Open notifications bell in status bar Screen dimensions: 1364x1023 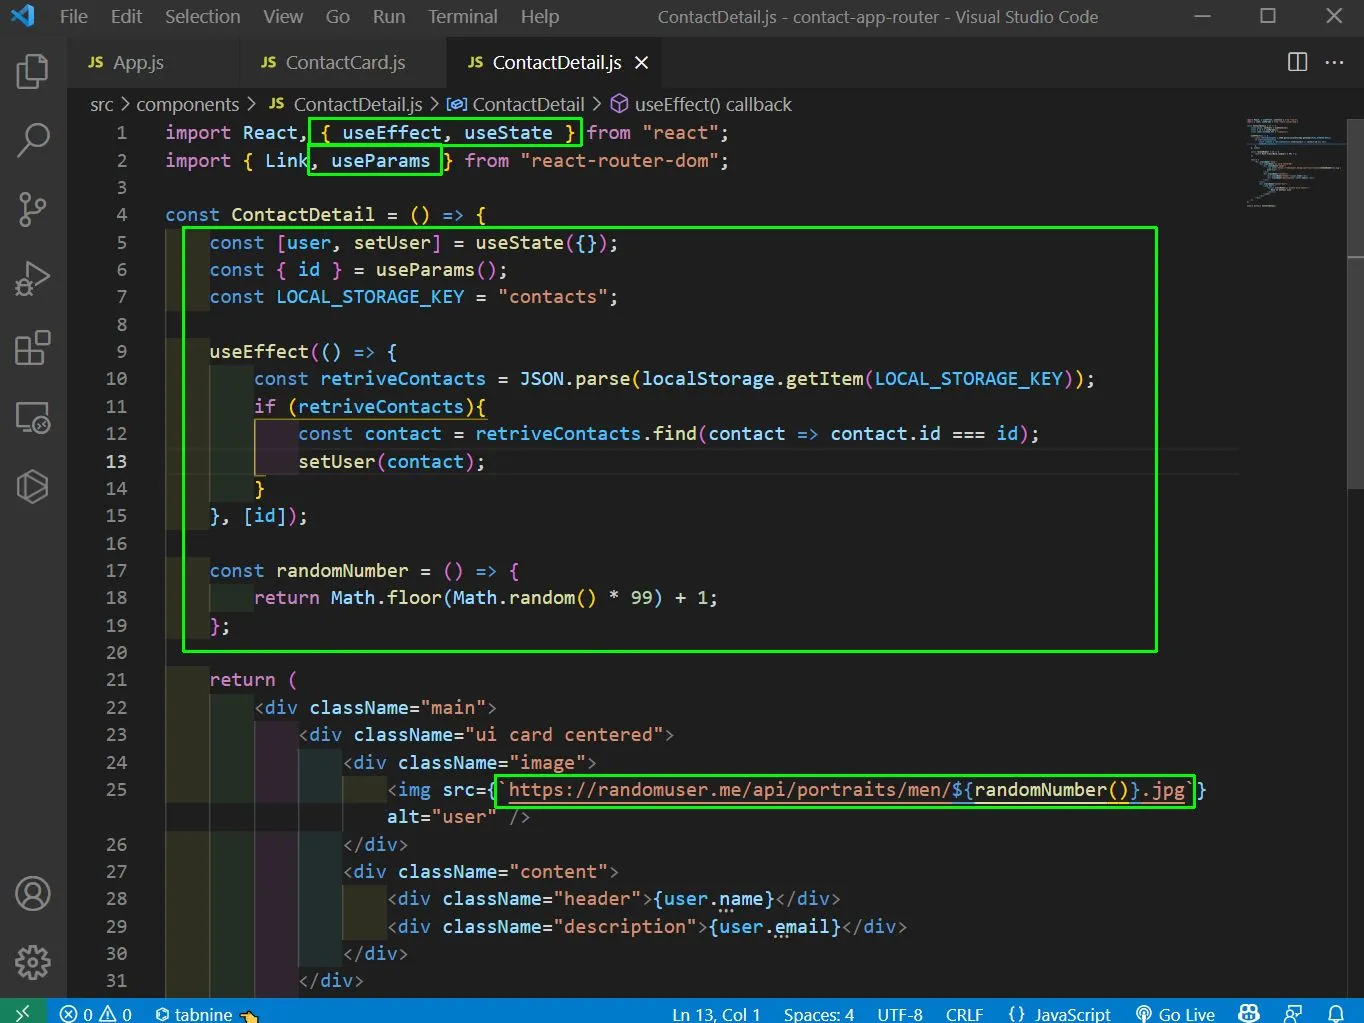[x=1335, y=1014]
